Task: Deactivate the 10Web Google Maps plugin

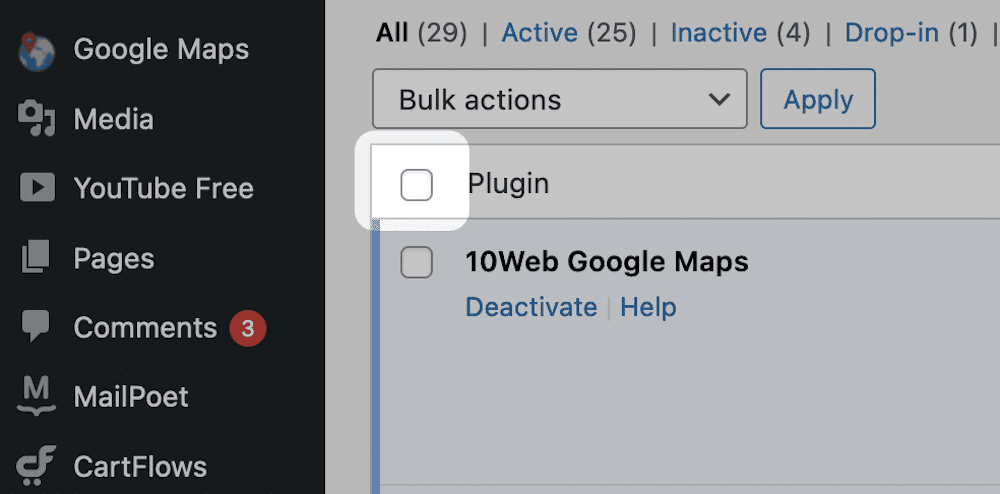Action: [531, 307]
